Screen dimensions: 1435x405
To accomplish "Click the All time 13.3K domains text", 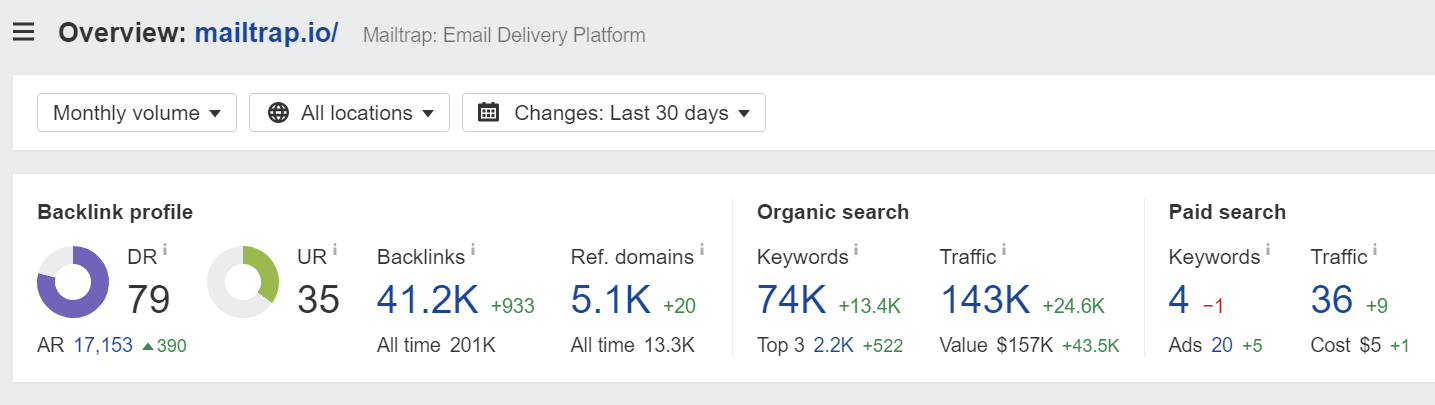I will coord(633,346).
